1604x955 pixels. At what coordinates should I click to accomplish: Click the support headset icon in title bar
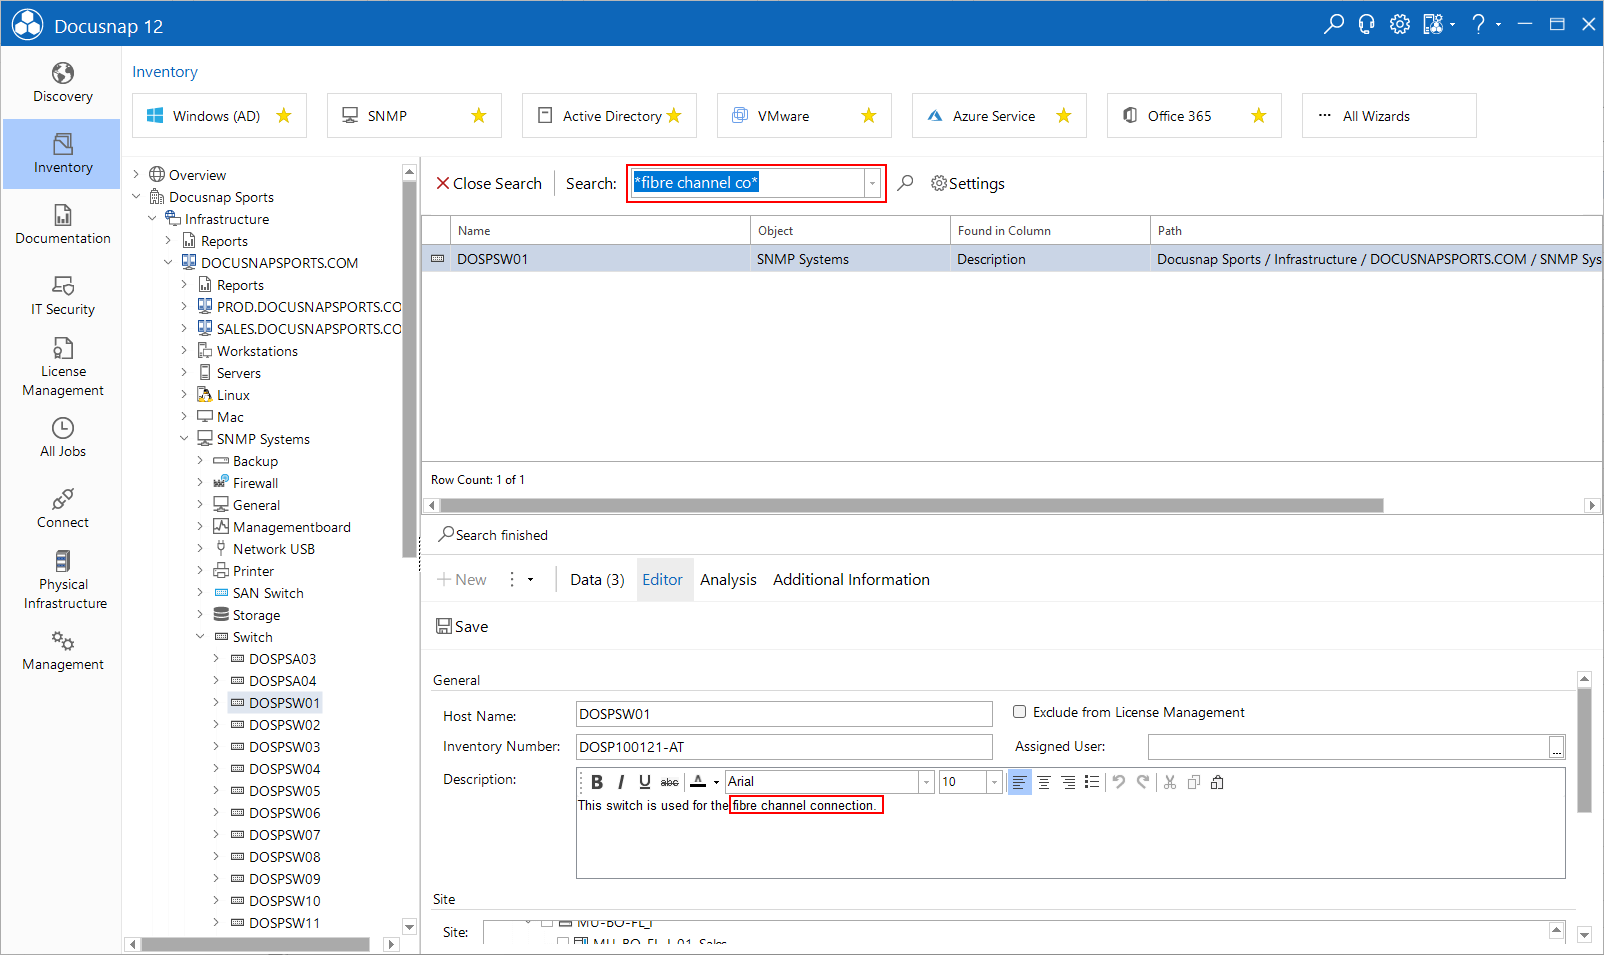point(1367,24)
